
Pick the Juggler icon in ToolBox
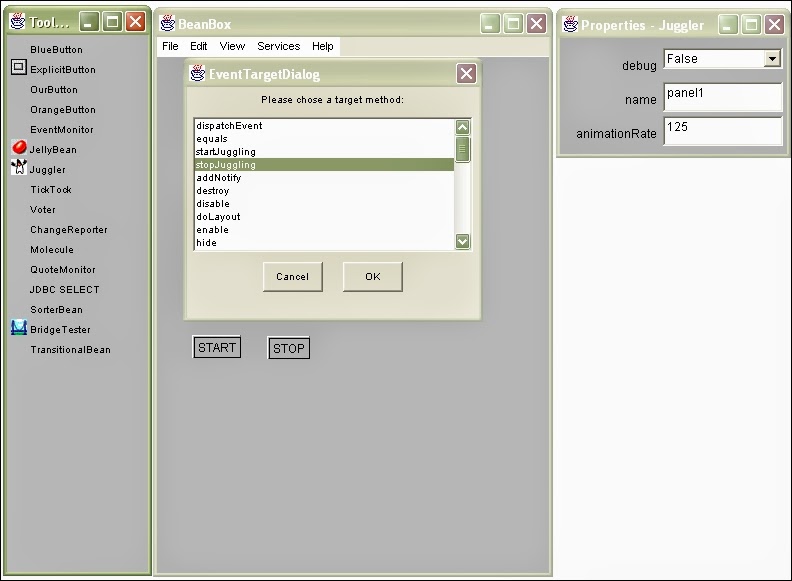[19, 167]
